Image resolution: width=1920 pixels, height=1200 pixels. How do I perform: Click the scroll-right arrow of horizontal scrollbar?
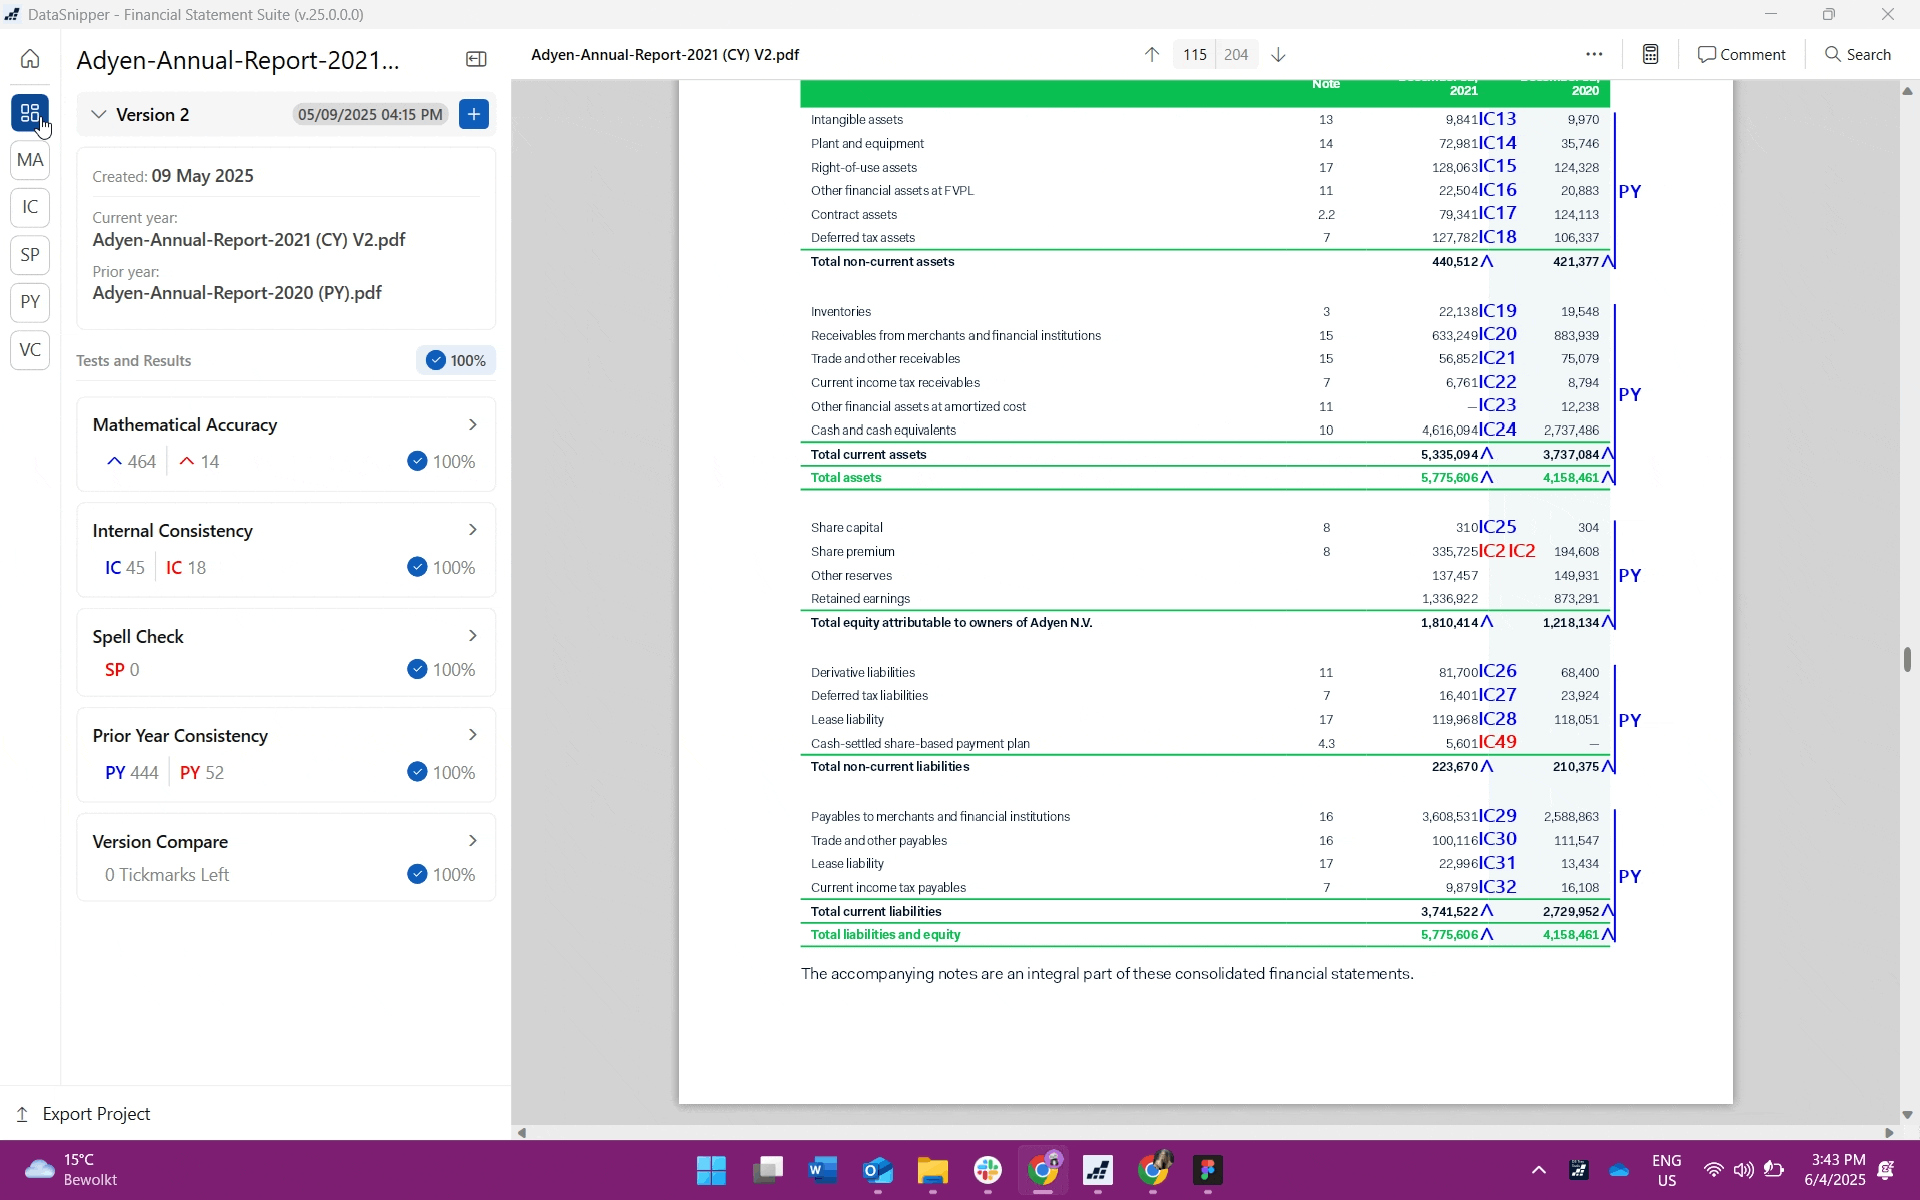click(1889, 1133)
